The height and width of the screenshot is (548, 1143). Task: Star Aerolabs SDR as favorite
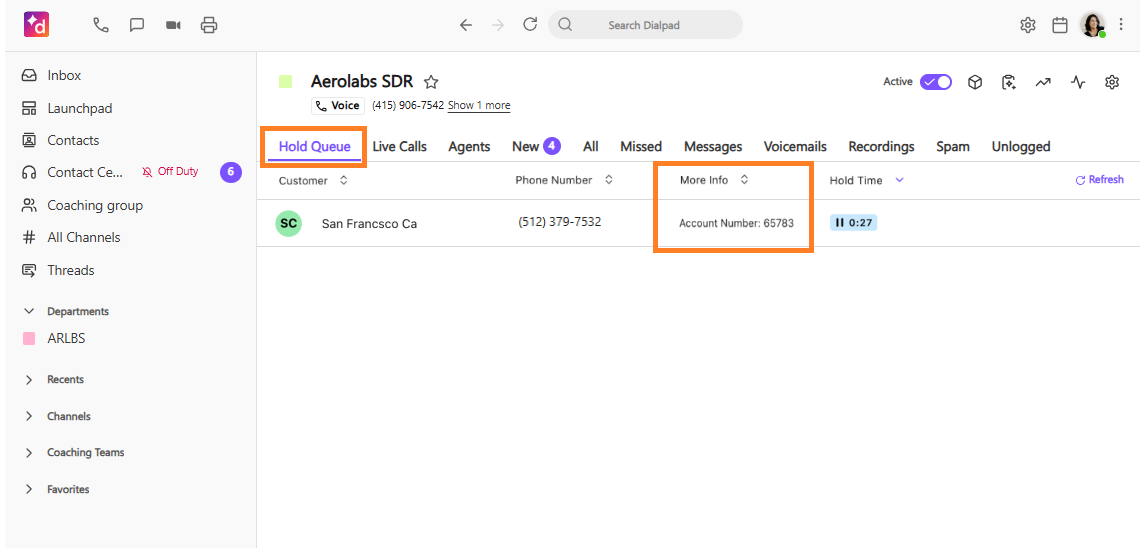tap(432, 82)
